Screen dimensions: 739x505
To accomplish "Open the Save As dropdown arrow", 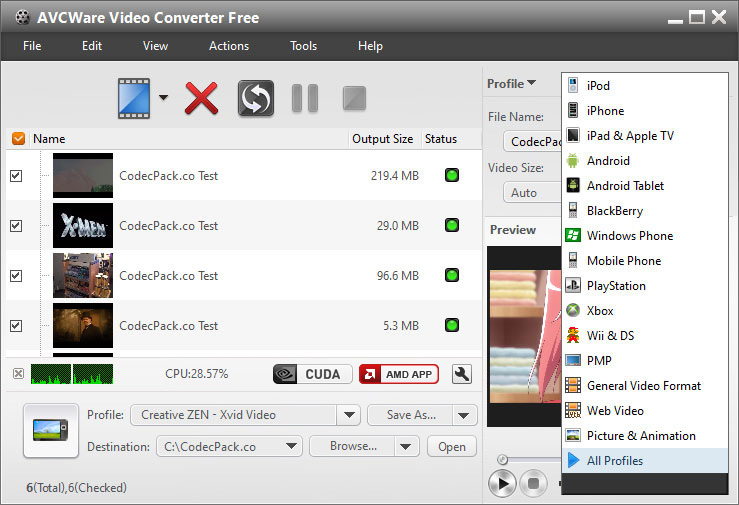I will tap(464, 415).
